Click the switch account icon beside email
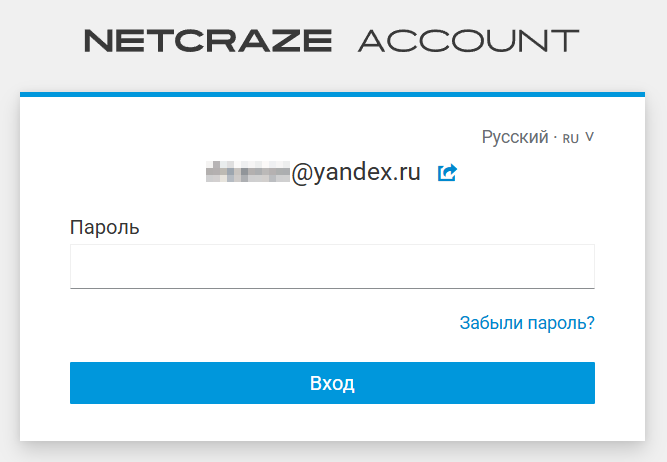The image size is (667, 462). [447, 173]
